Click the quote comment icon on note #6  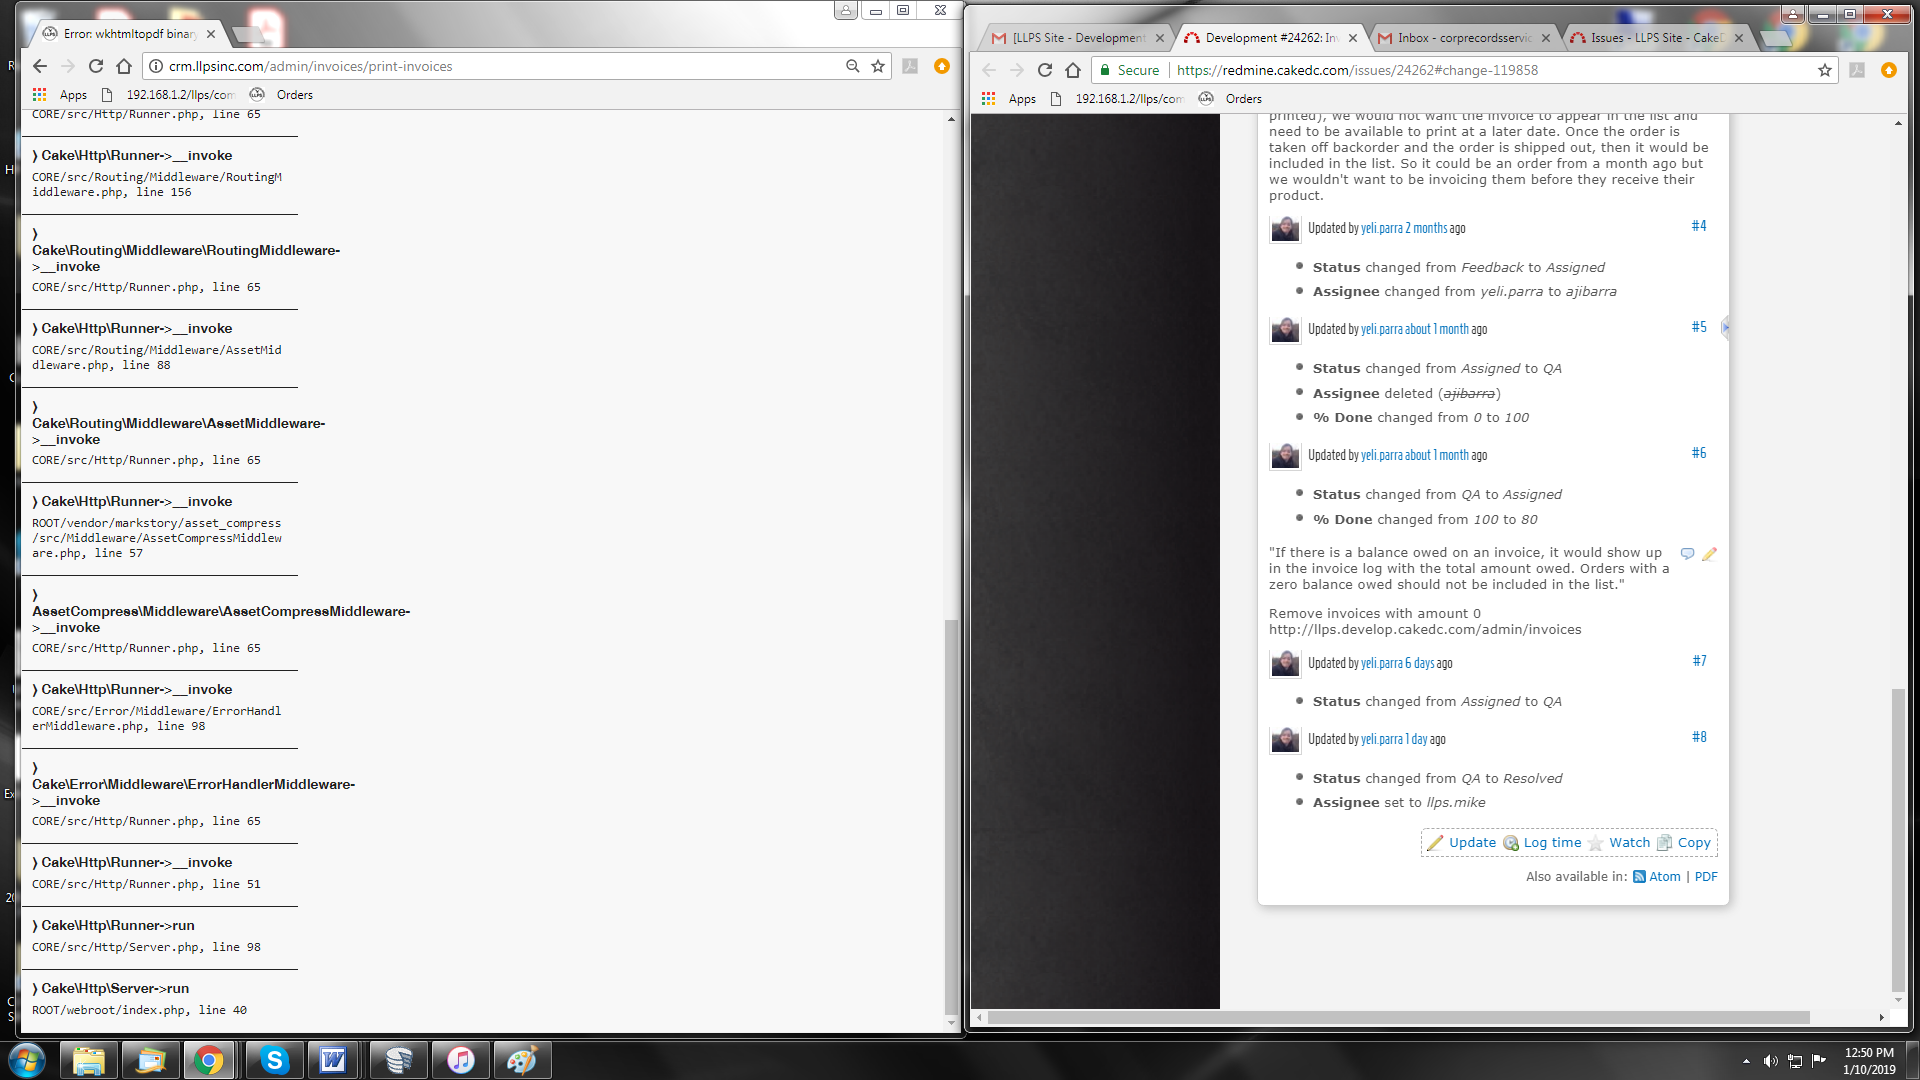point(1687,553)
